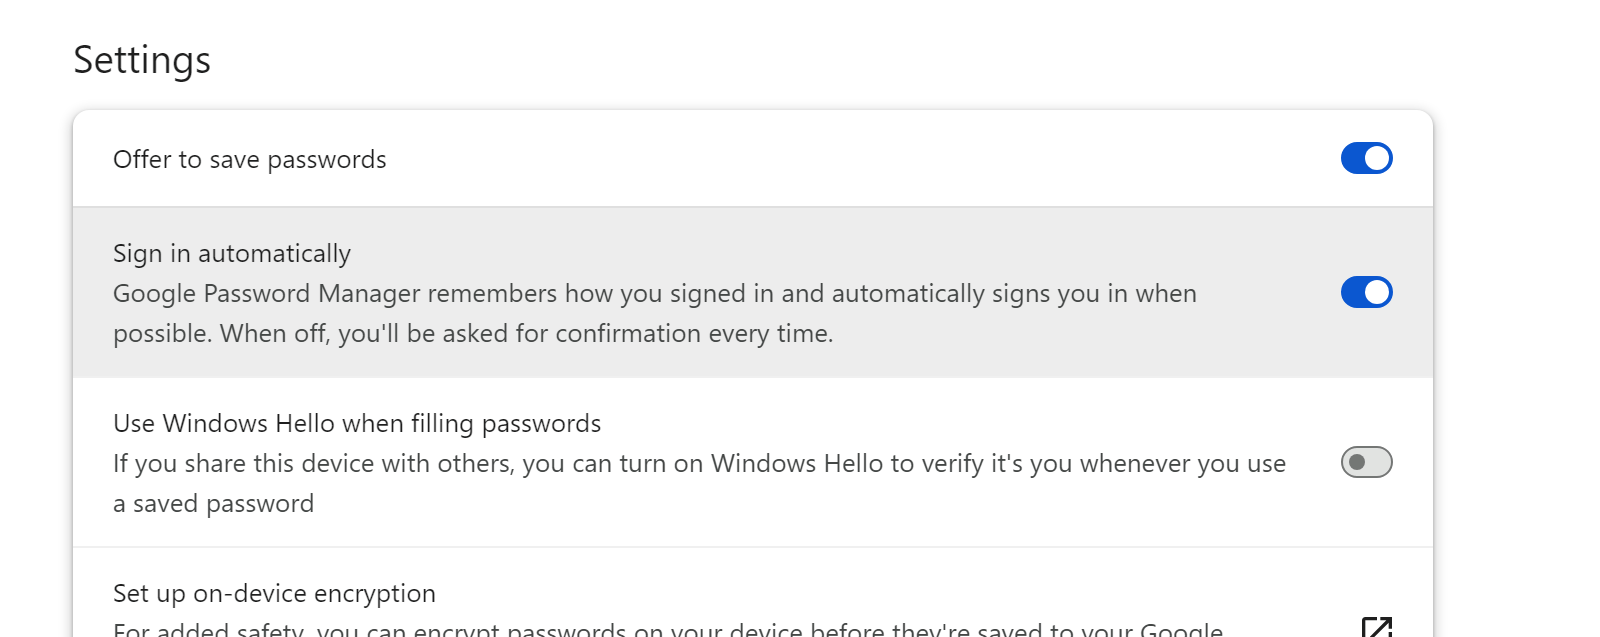Select the 'Offer to save passwords' label
The width and height of the screenshot is (1600, 637).
click(x=250, y=160)
